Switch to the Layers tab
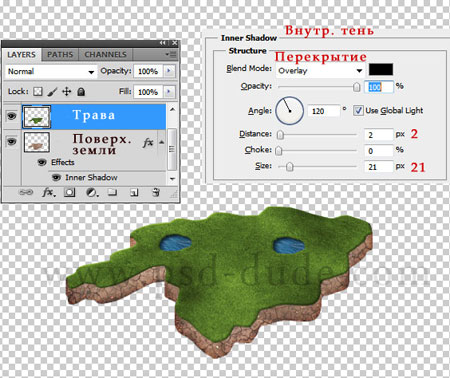This screenshot has height=378, width=450. pos(21,54)
